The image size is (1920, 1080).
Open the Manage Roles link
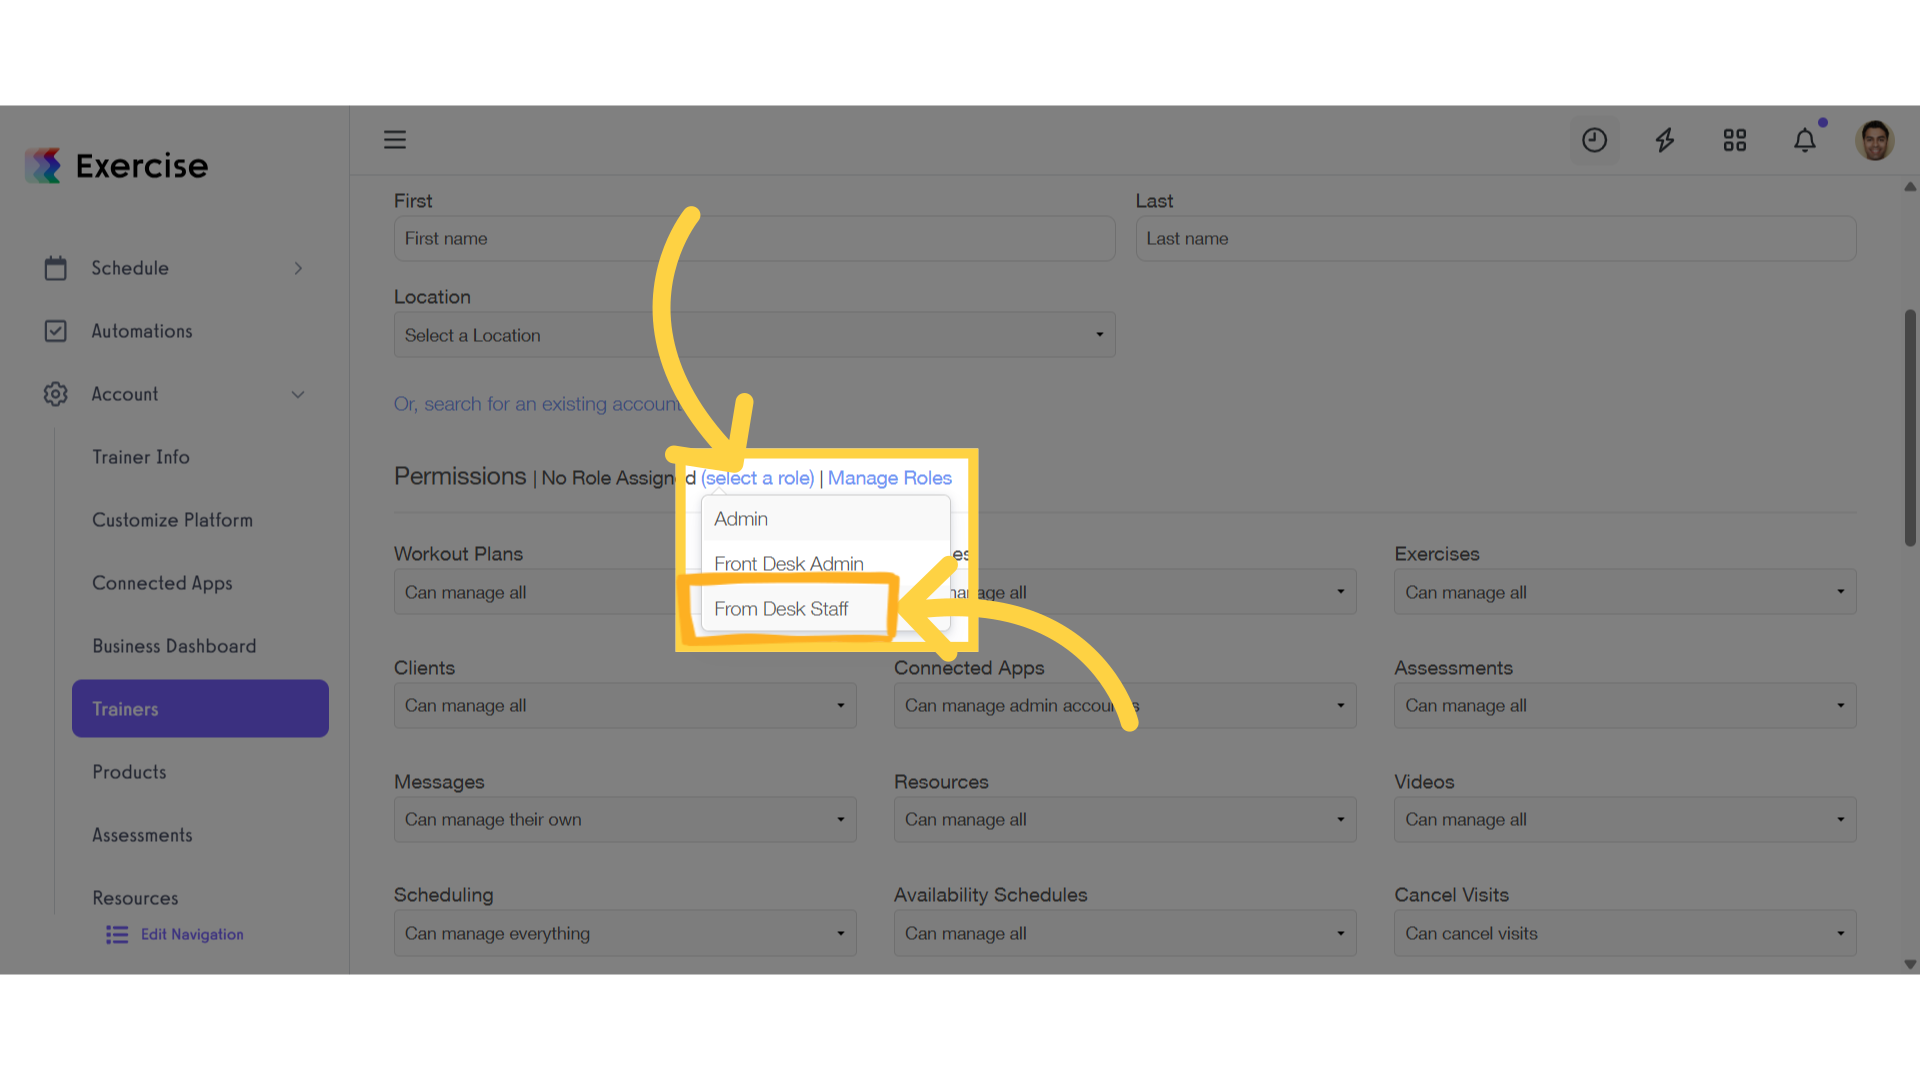(x=890, y=478)
